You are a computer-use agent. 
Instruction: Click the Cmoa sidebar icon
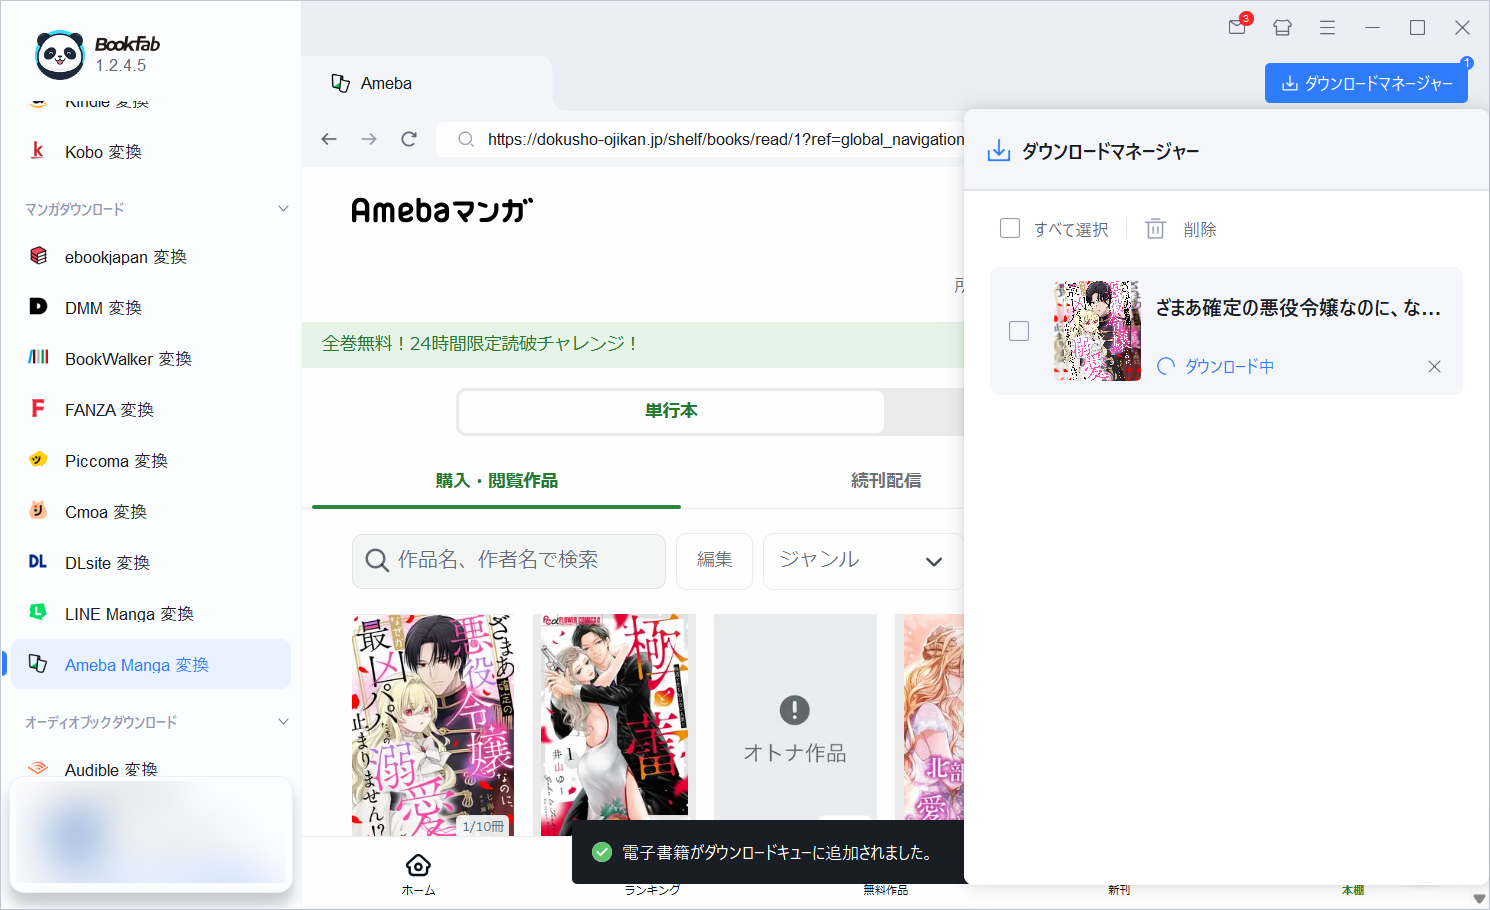coord(38,510)
